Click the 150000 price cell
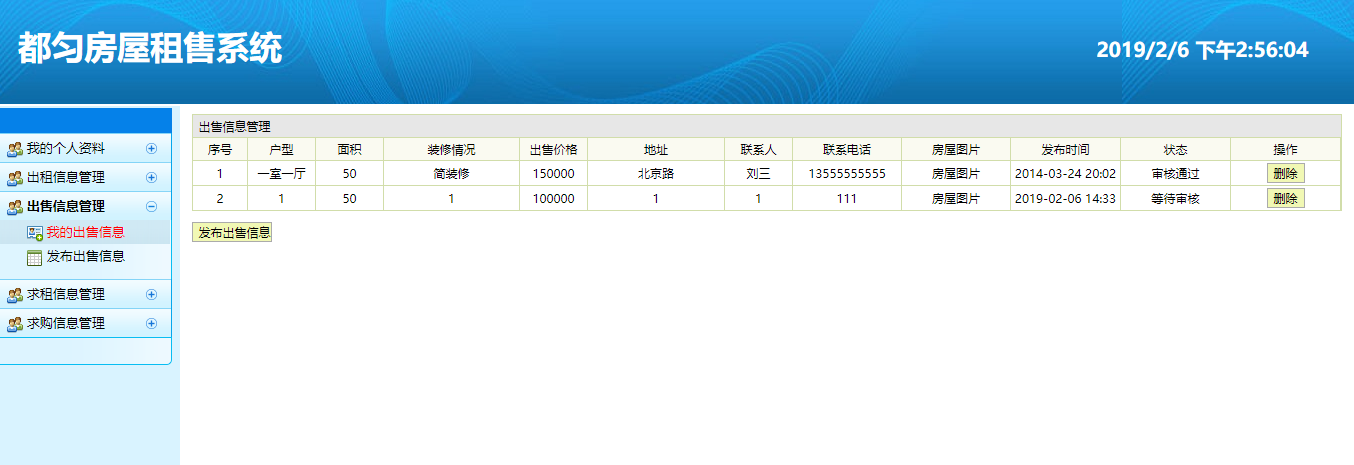Image resolution: width=1354 pixels, height=465 pixels. coord(553,174)
